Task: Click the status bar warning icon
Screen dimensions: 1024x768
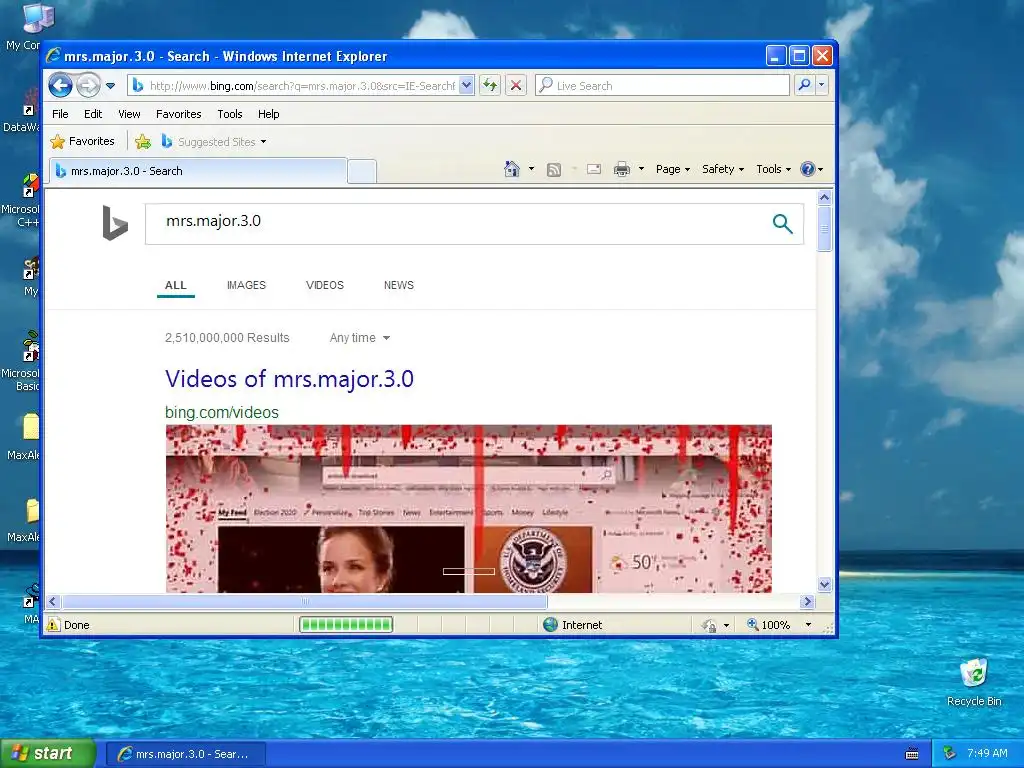Action: click(54, 625)
